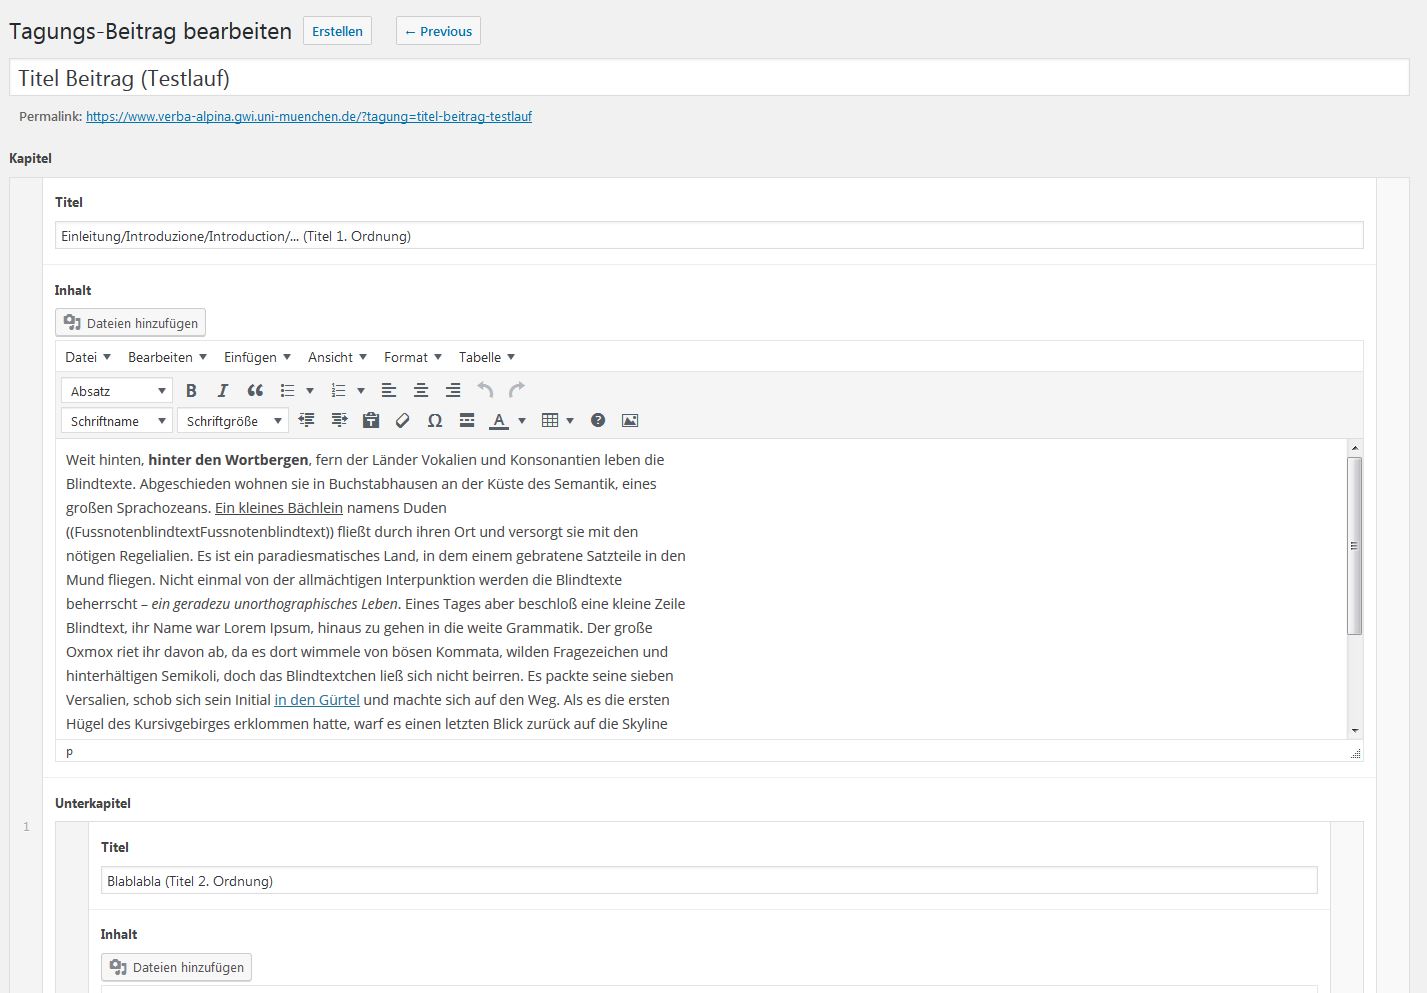Insert a blockquote using the quote icon

(255, 391)
